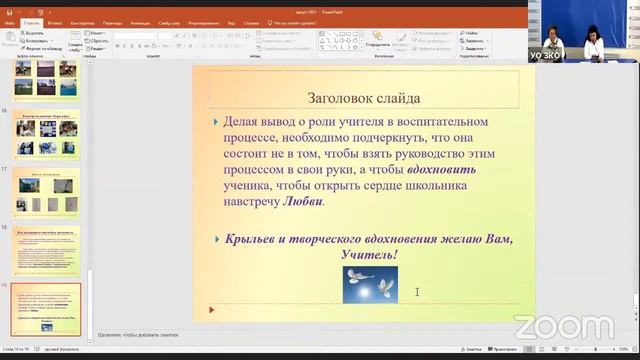Screen dimensions: 640x360
Task: Expand the Заменить dropdown arrow
Action: [x=487, y=41]
